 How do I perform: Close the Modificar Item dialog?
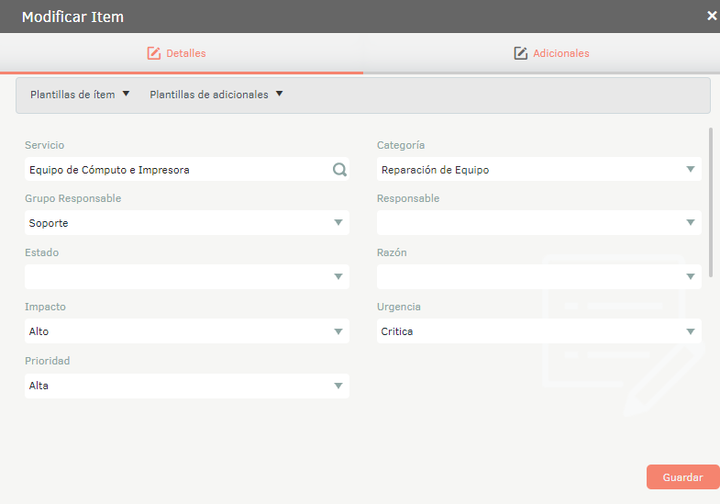[712, 16]
